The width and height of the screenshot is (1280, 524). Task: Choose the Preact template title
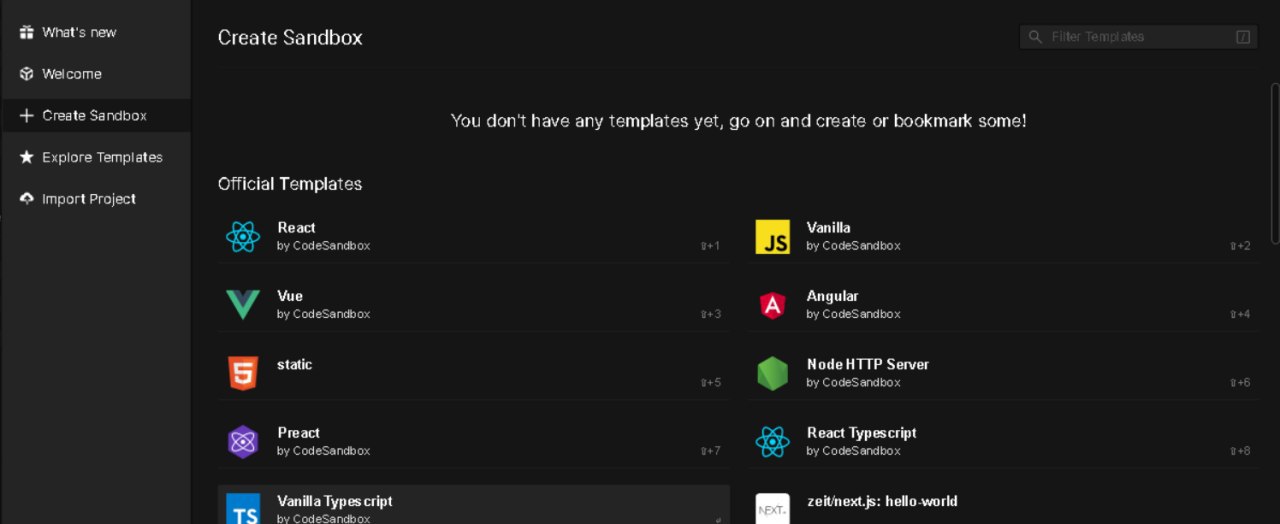click(x=299, y=433)
